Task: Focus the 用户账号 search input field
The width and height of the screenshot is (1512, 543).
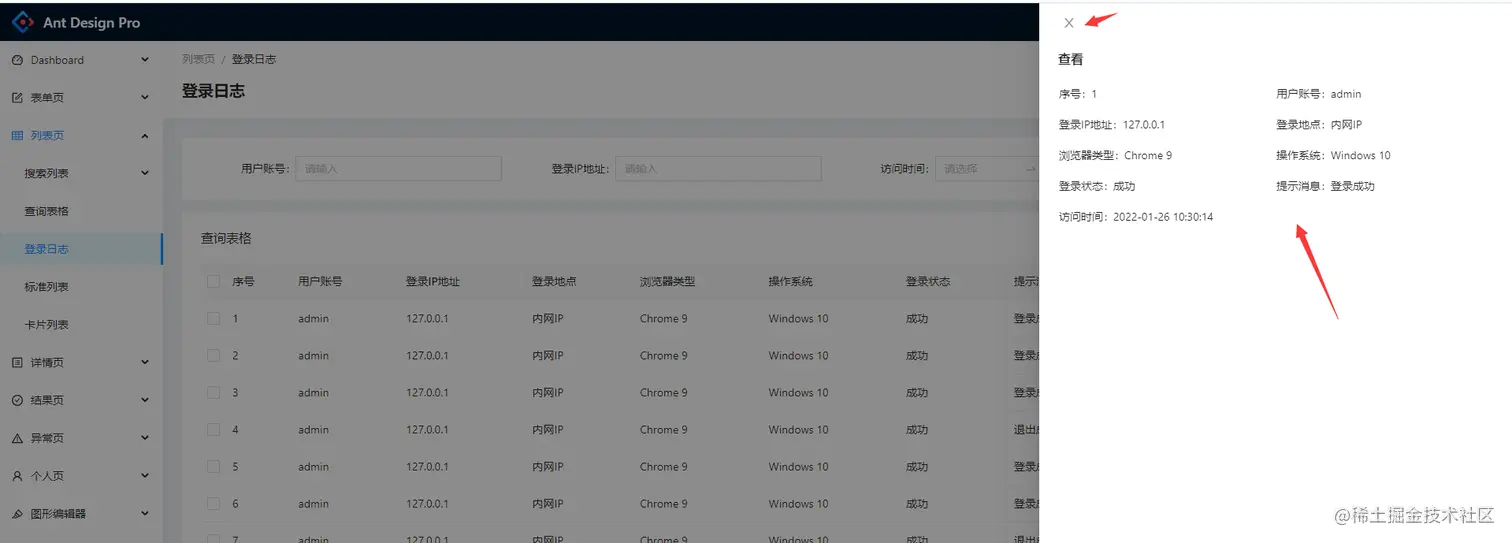Action: tap(398, 168)
